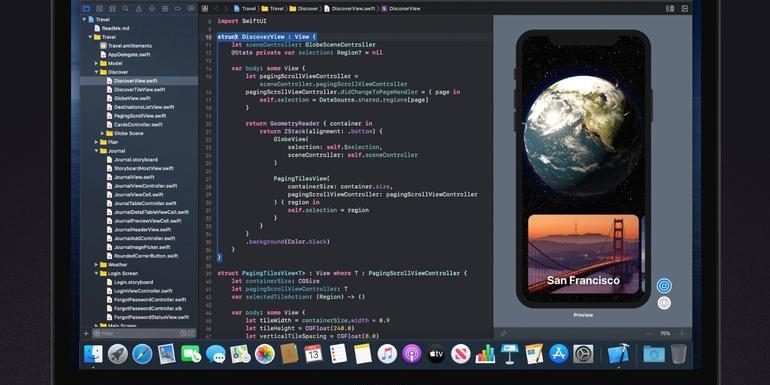Open Safari from the Dock
The image size is (770, 385).
pyautogui.click(x=142, y=354)
